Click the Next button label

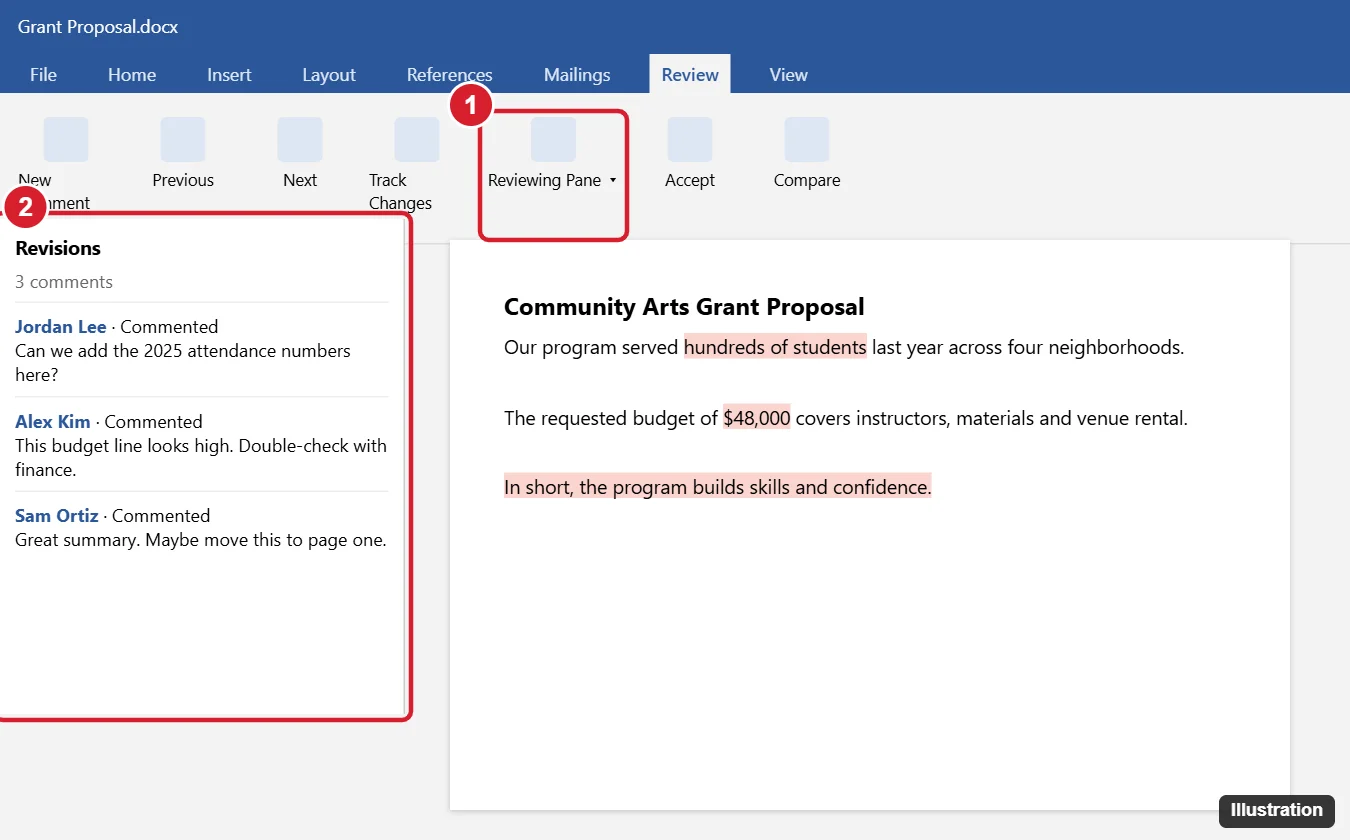[x=300, y=180]
